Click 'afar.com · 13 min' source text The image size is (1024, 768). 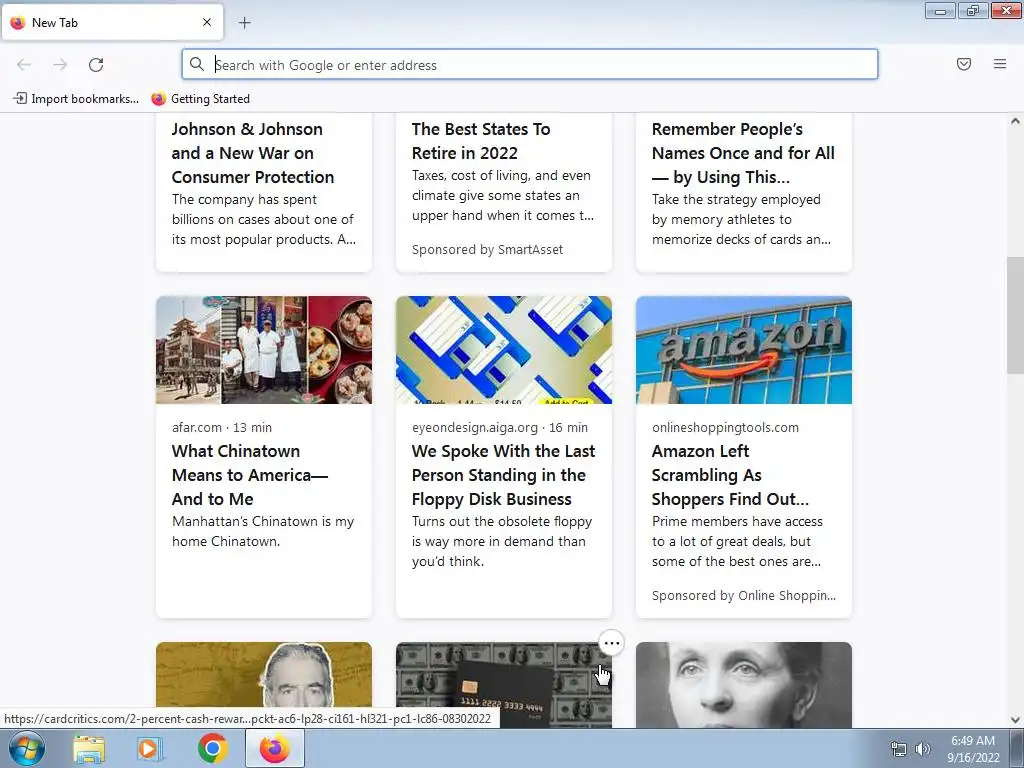(221, 428)
